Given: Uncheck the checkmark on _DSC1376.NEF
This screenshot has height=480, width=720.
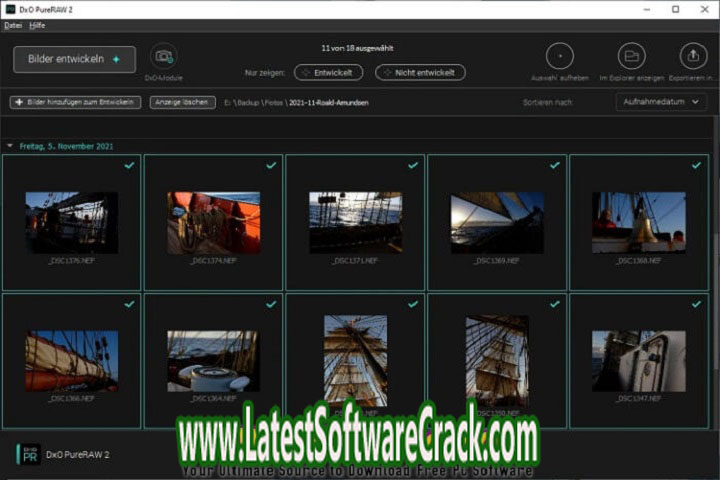Looking at the screenshot, I should click(x=129, y=165).
